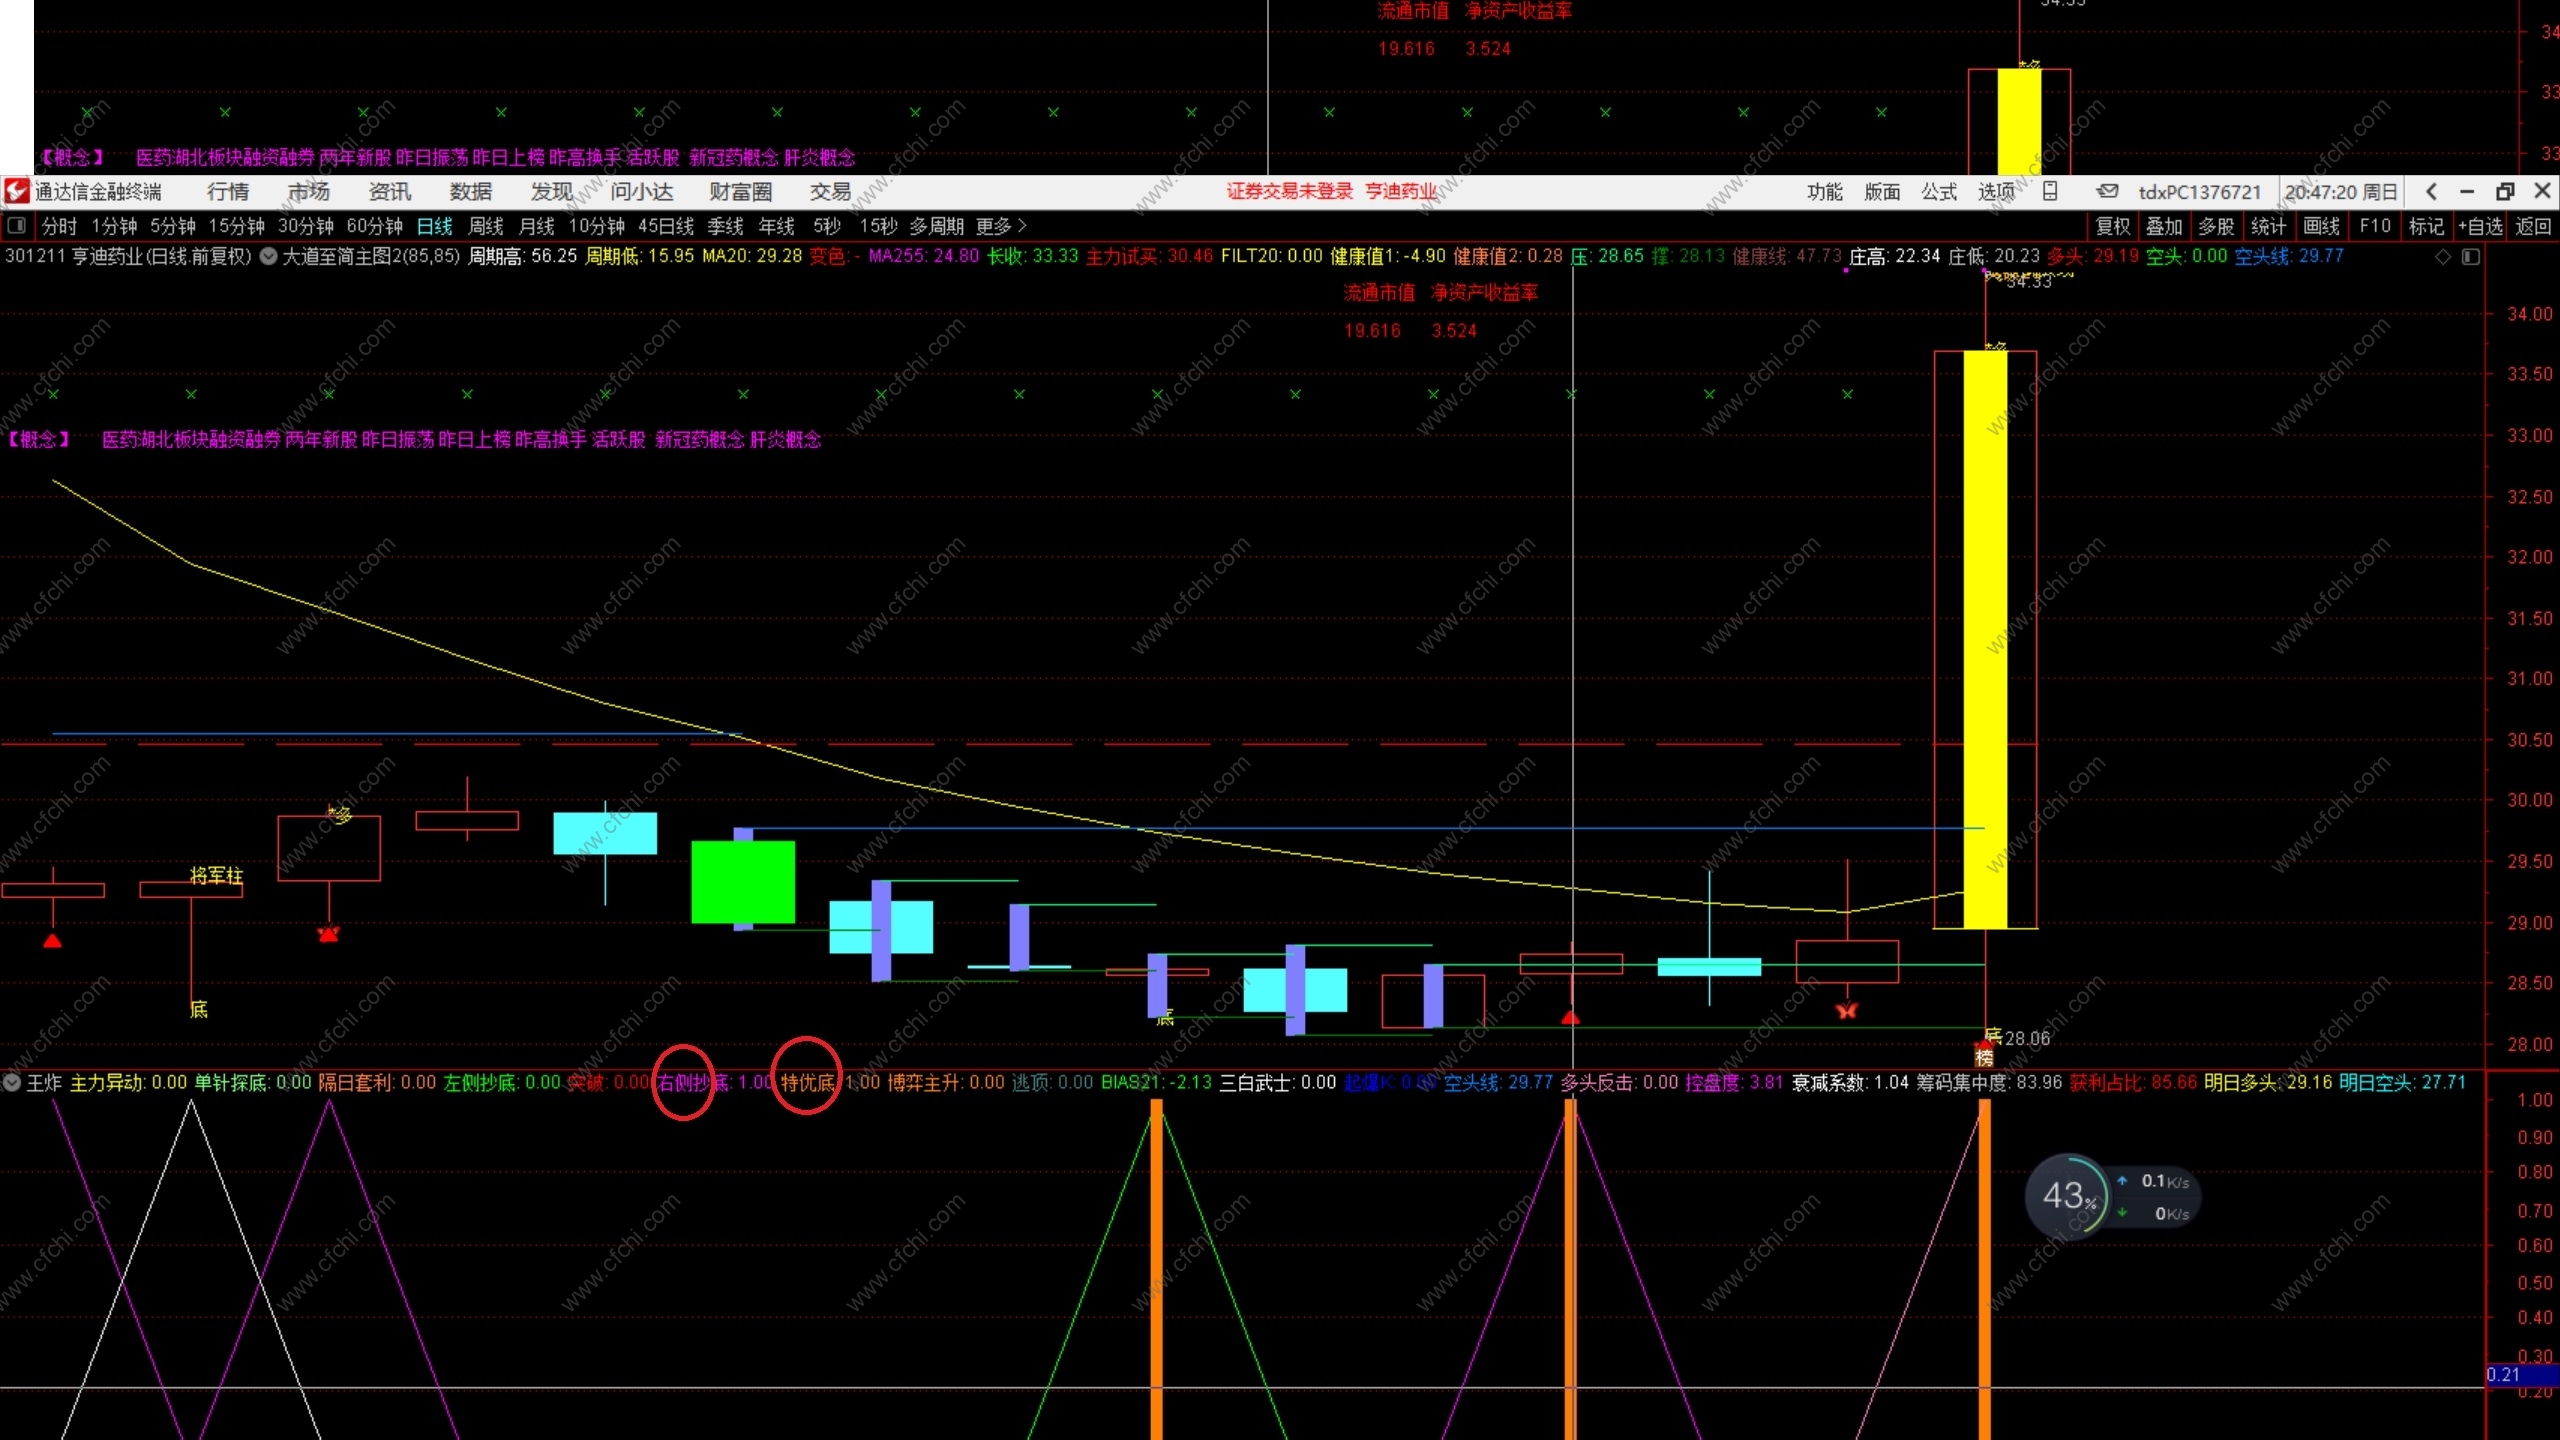Click the bright green candlestick on chart
This screenshot has width=2560, height=1440.
[x=743, y=881]
